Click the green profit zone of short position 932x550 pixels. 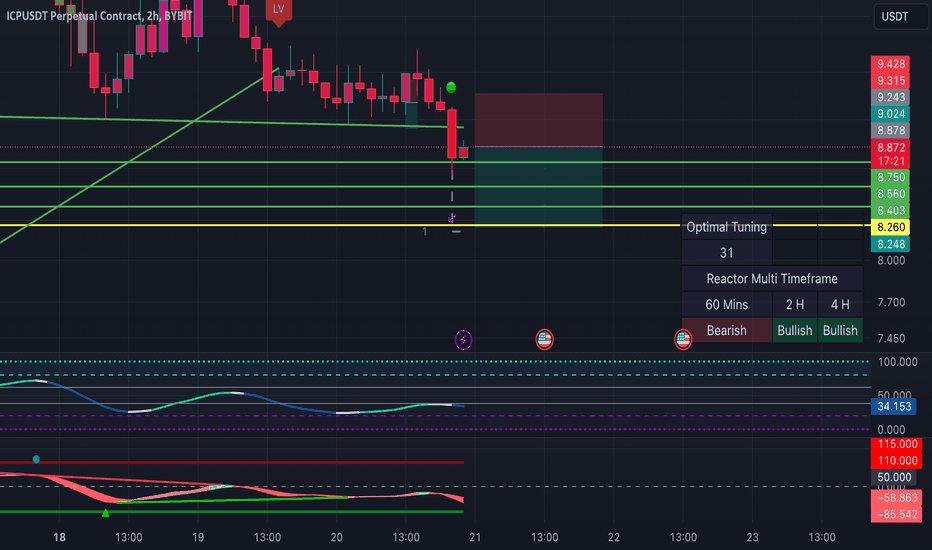(539, 186)
